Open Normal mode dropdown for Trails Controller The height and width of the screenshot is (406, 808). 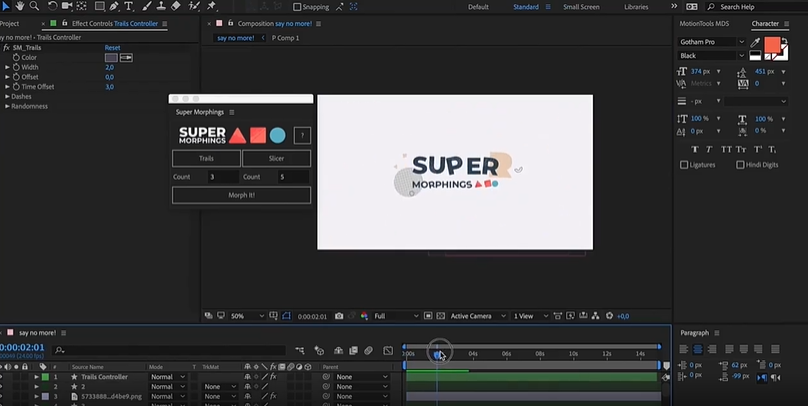coord(167,377)
